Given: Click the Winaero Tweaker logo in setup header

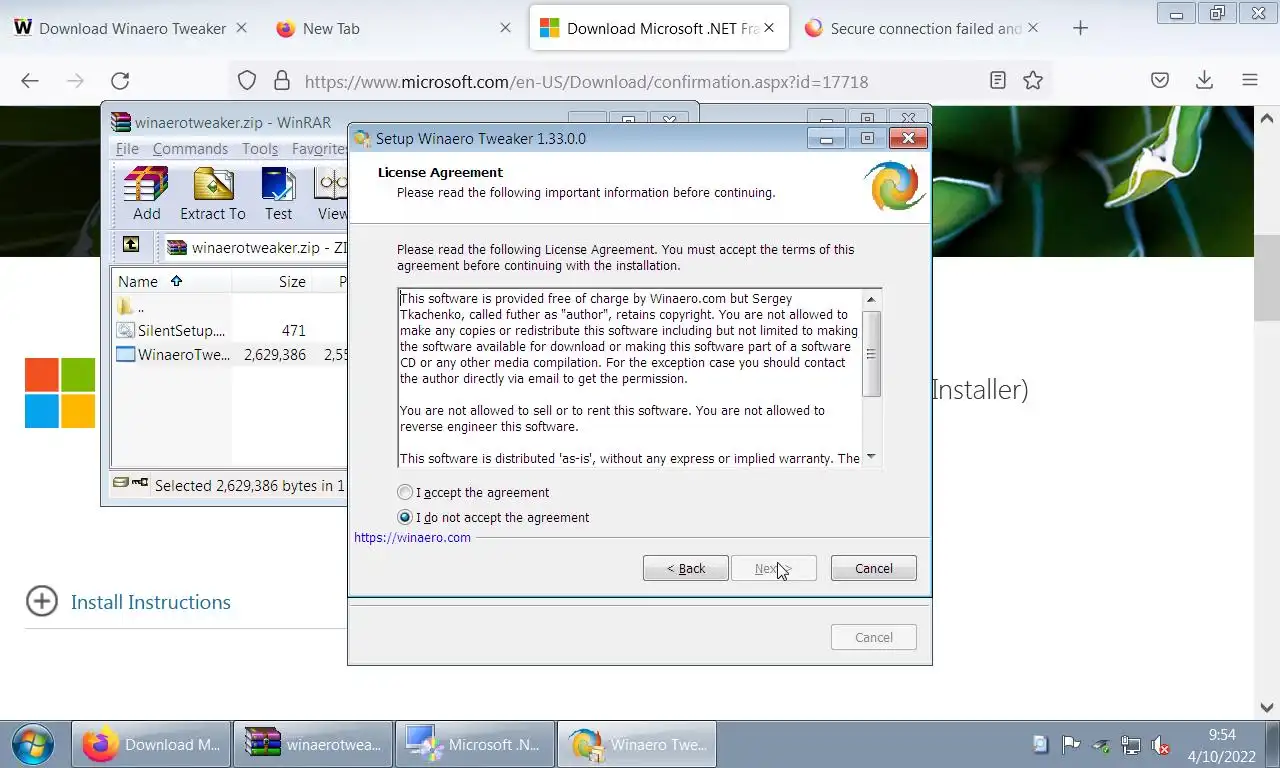Looking at the screenshot, I should coord(893,186).
